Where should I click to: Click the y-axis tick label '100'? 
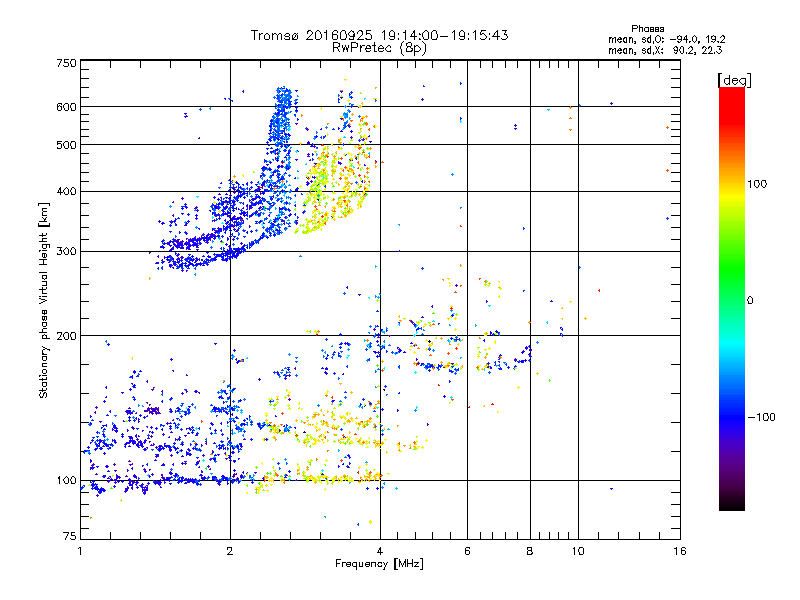pos(66,481)
